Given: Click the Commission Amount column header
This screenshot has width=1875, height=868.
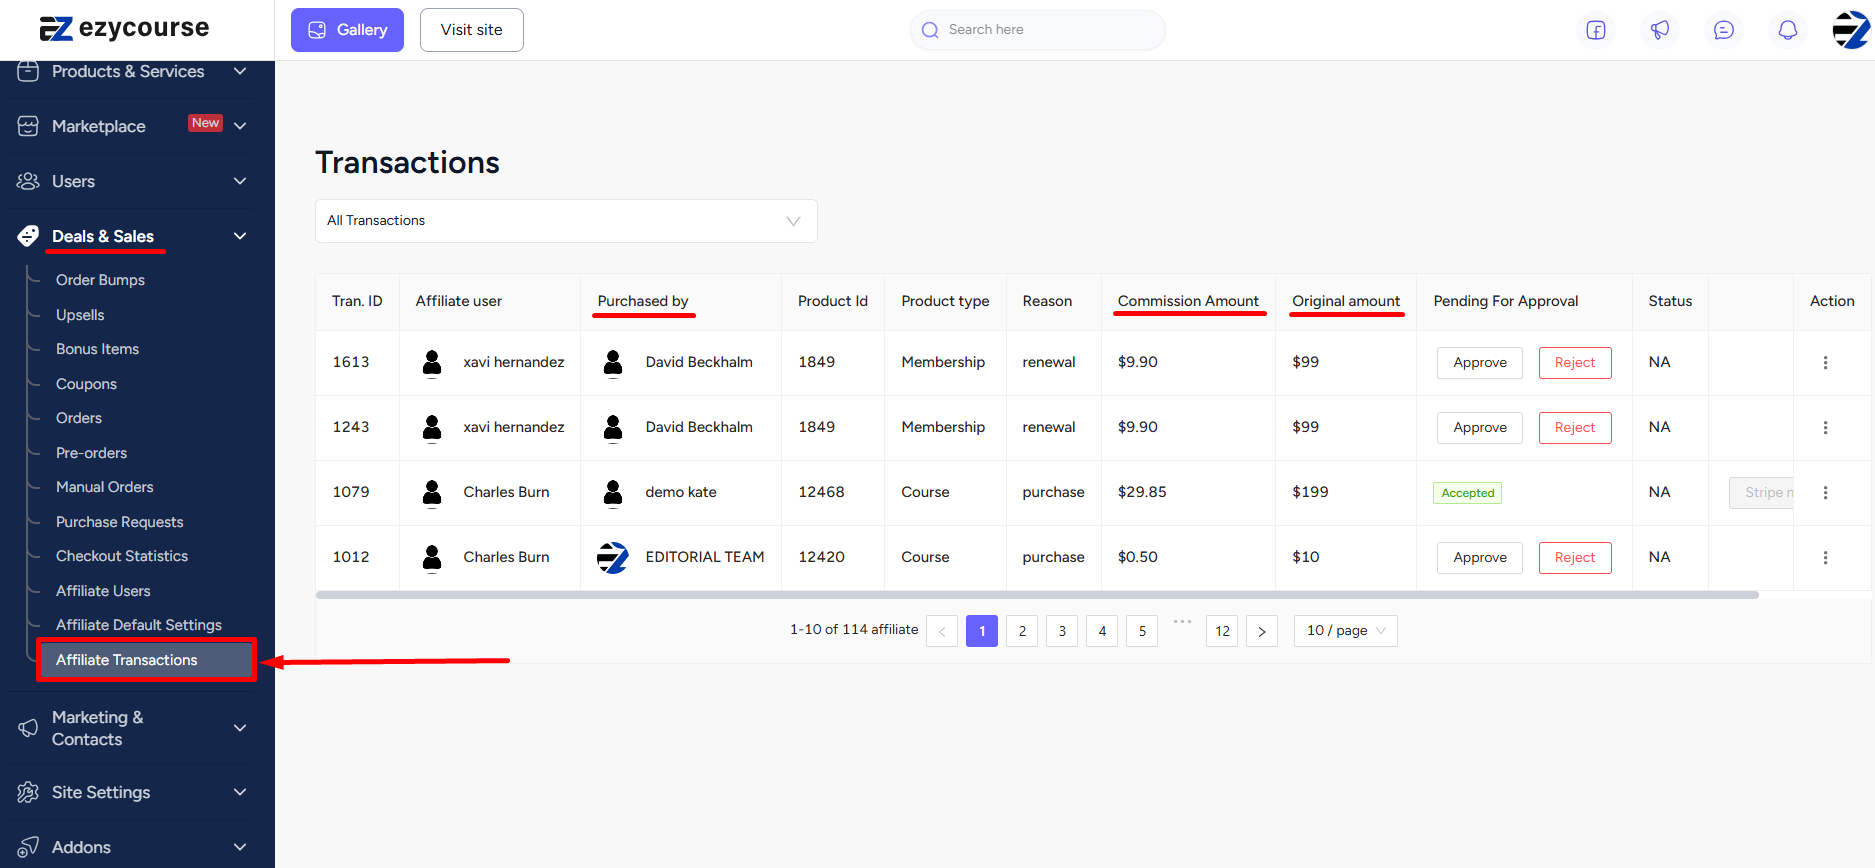Looking at the screenshot, I should [1188, 301].
